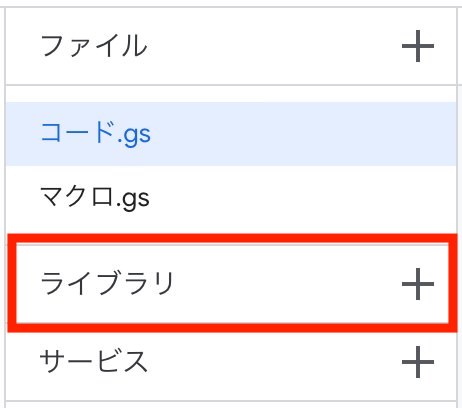This screenshot has height=408, width=462.
Task: Open the library dialog via the ライブラリ plus
Action: point(418,284)
